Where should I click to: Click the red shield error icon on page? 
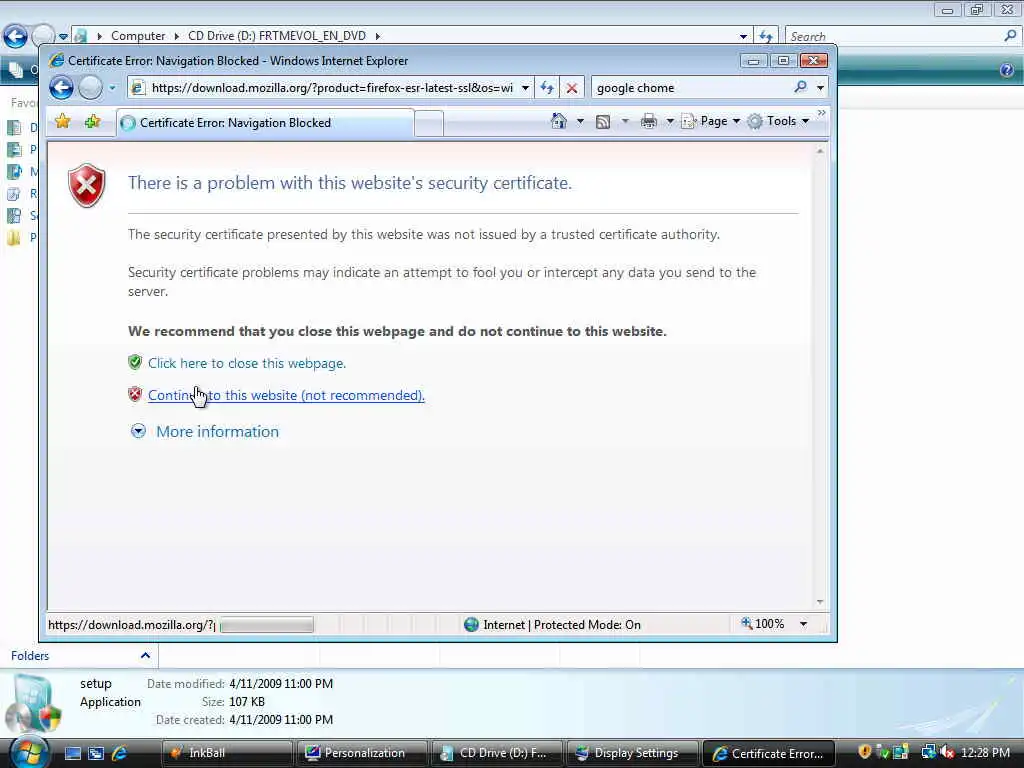[86, 185]
